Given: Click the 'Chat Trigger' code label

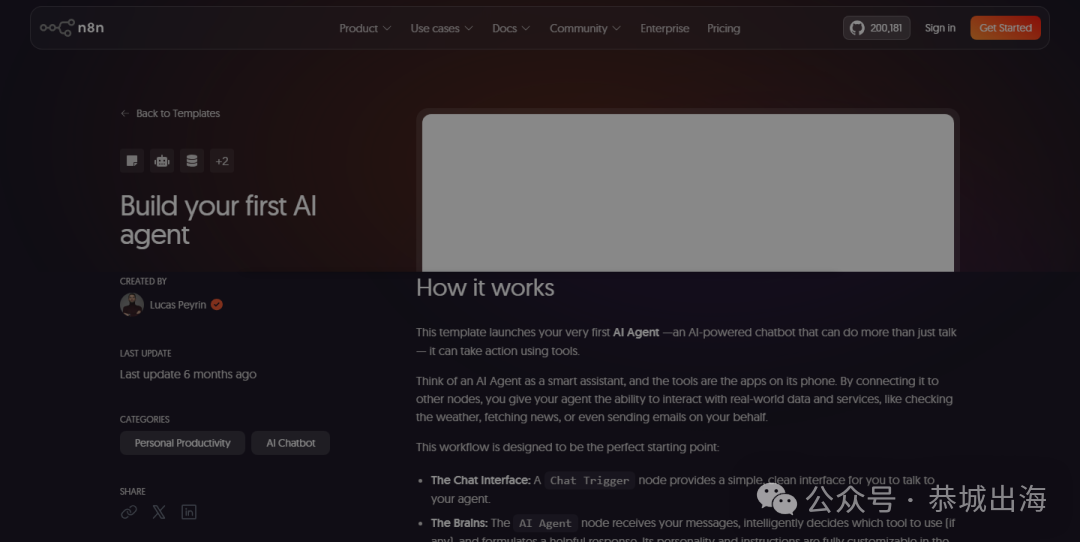Looking at the screenshot, I should (x=590, y=480).
